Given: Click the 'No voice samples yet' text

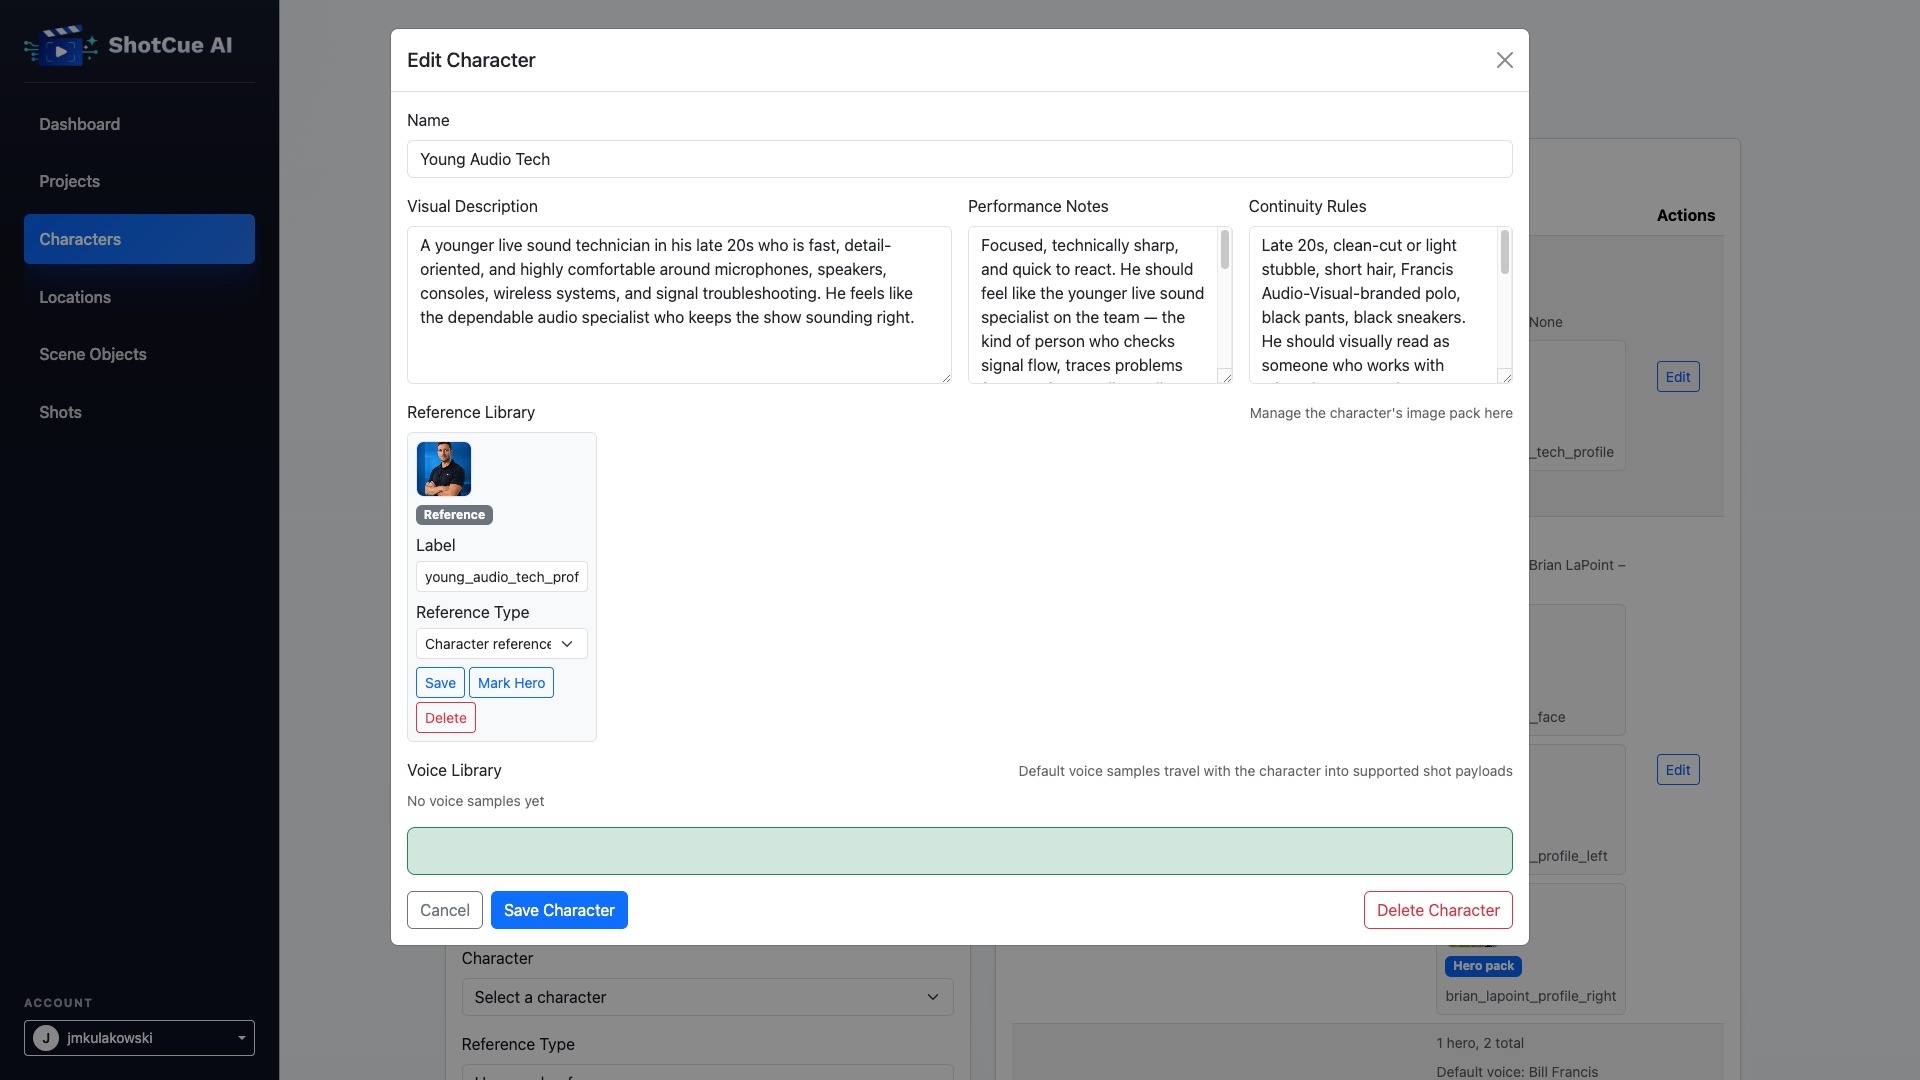Looking at the screenshot, I should click(476, 801).
